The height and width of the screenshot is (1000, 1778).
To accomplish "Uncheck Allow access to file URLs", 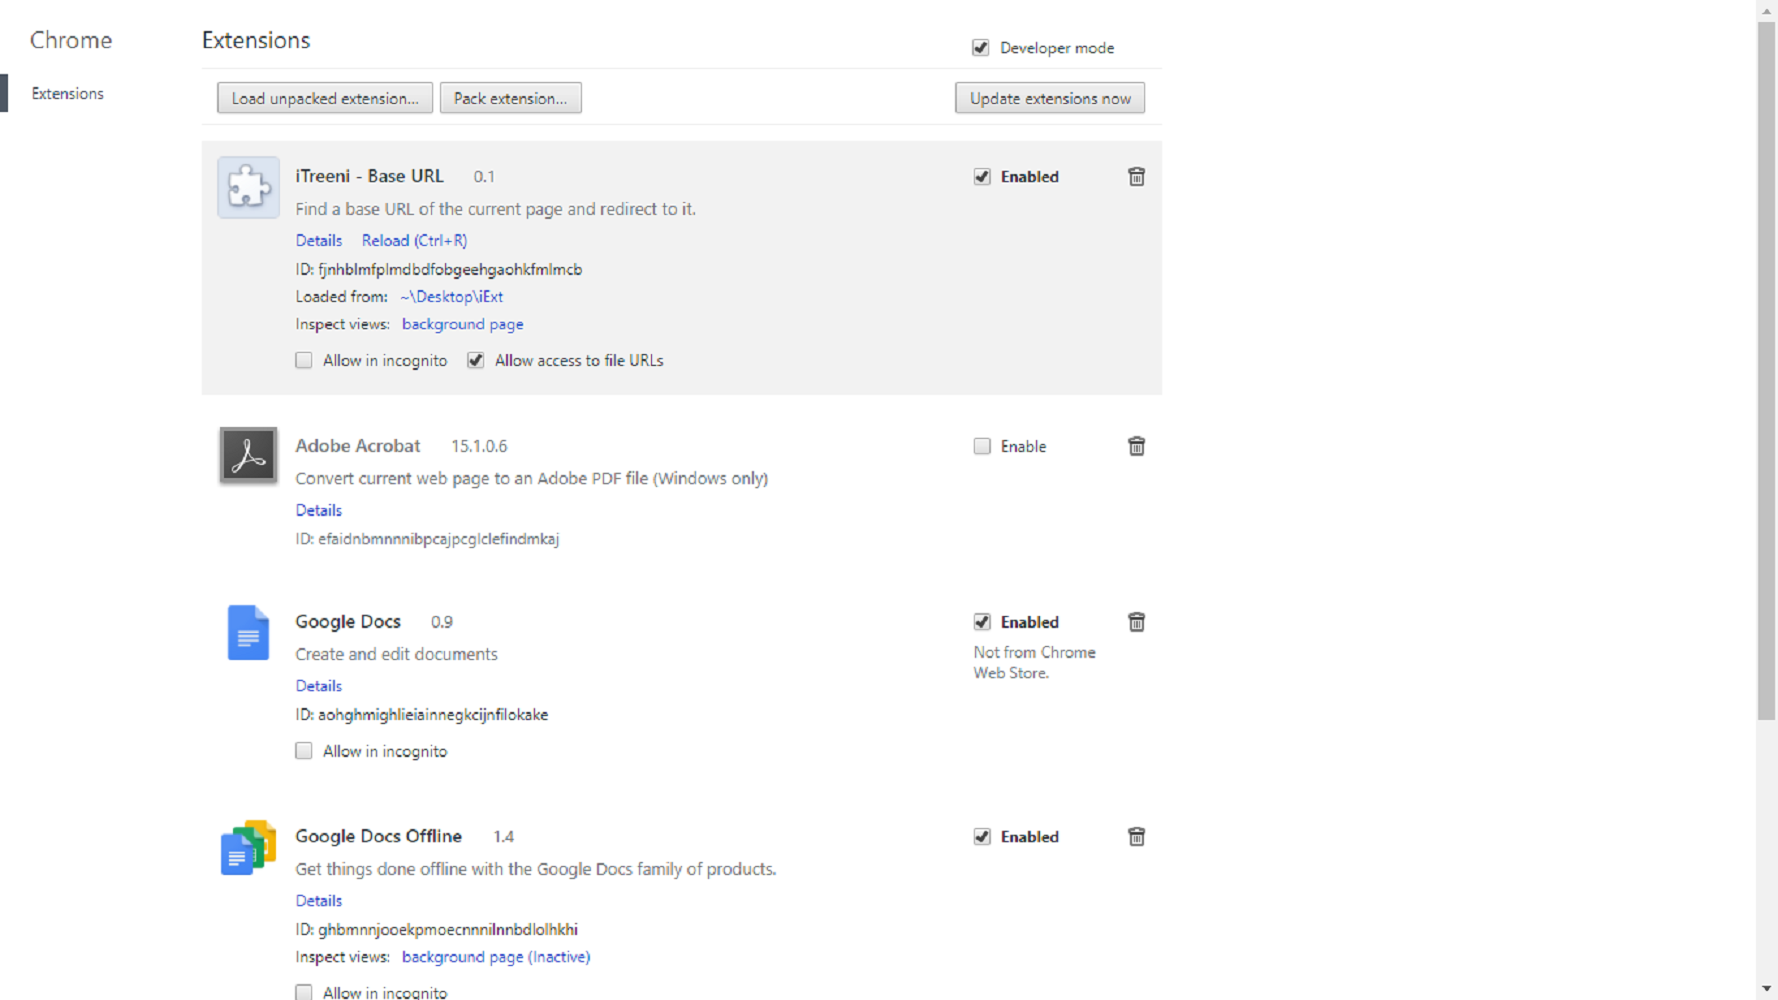I will [x=476, y=361].
